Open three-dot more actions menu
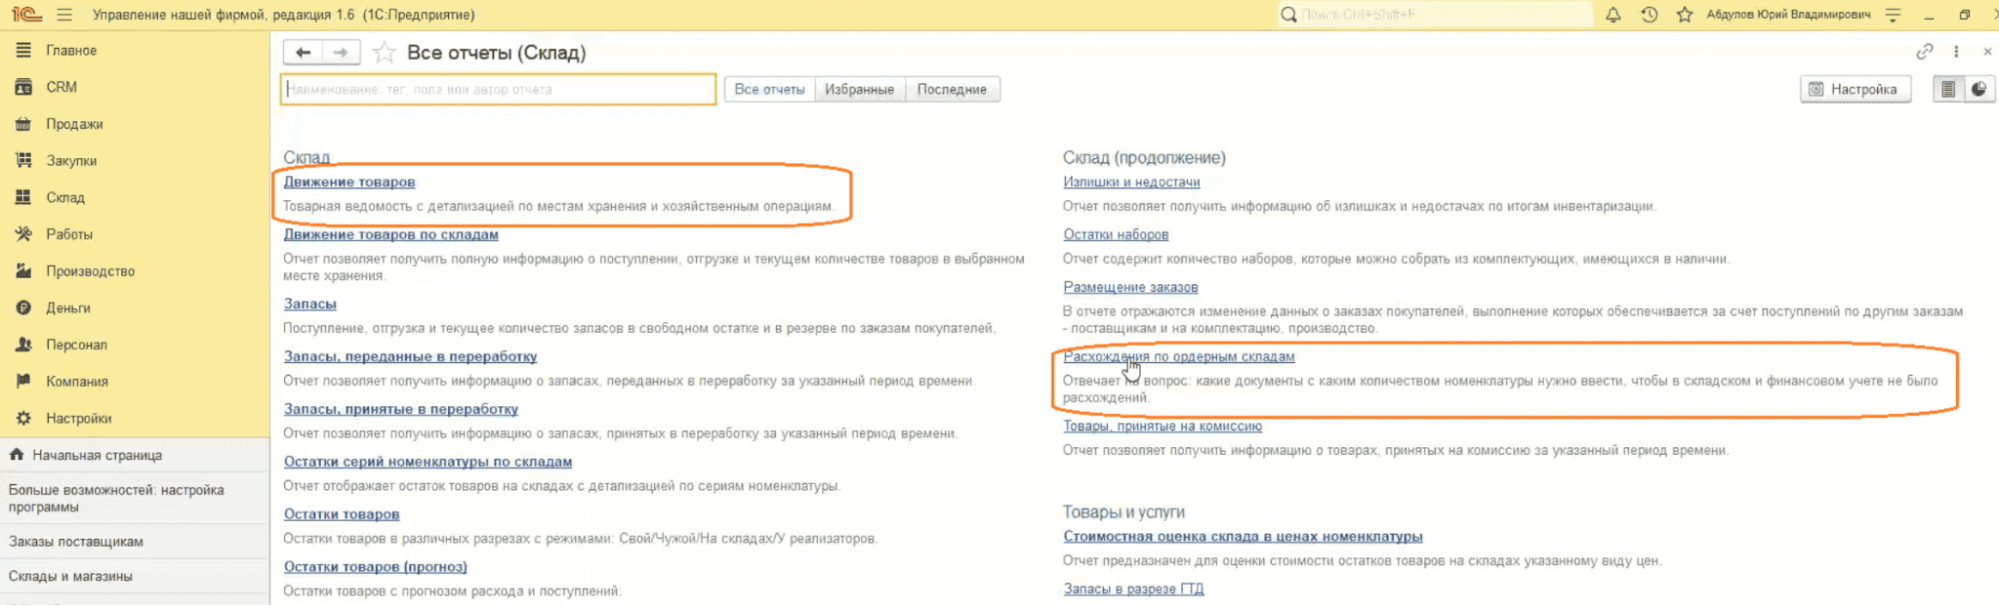This screenshot has width=1999, height=606. coord(1956,52)
